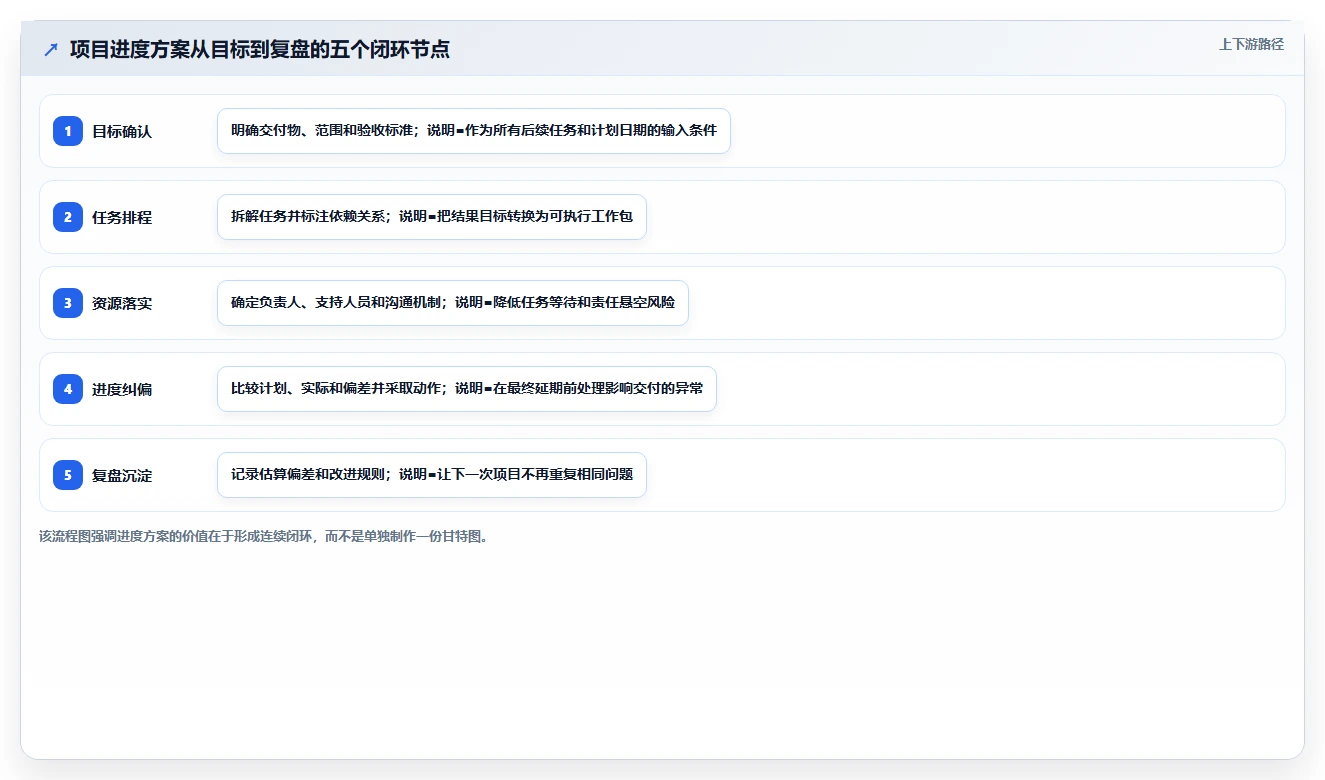The height and width of the screenshot is (780, 1325).
Task: Select the step 1 number badge
Action: click(x=68, y=131)
